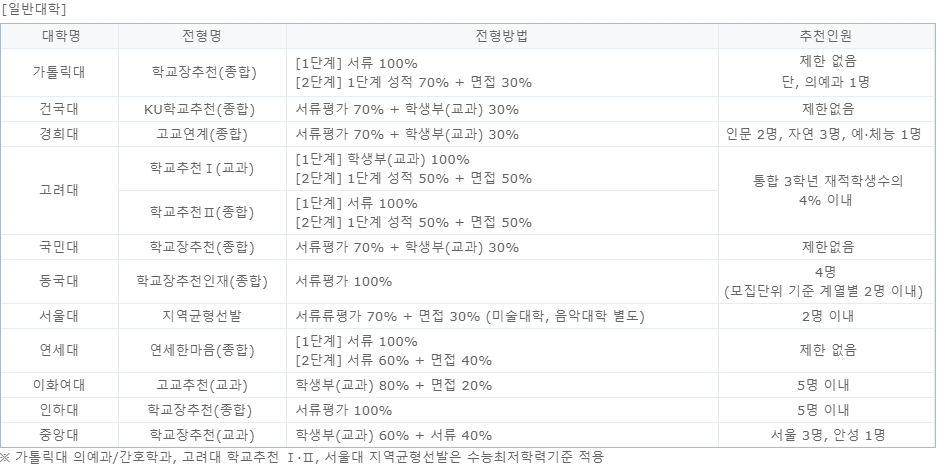The height and width of the screenshot is (471, 937).
Task: Click the 서울 3명, 안성 1명 cell
Action: coord(827,435)
